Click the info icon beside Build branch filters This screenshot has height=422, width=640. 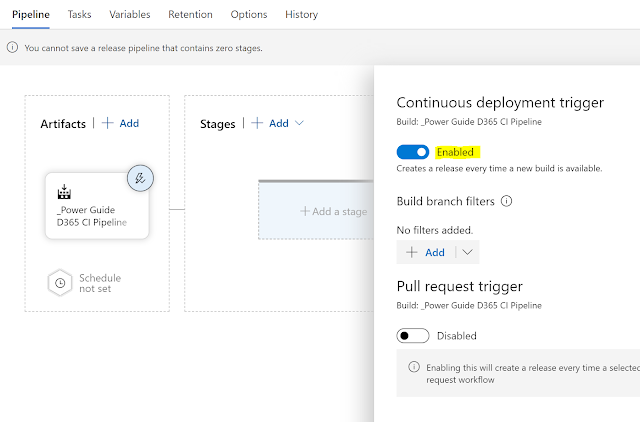click(506, 201)
